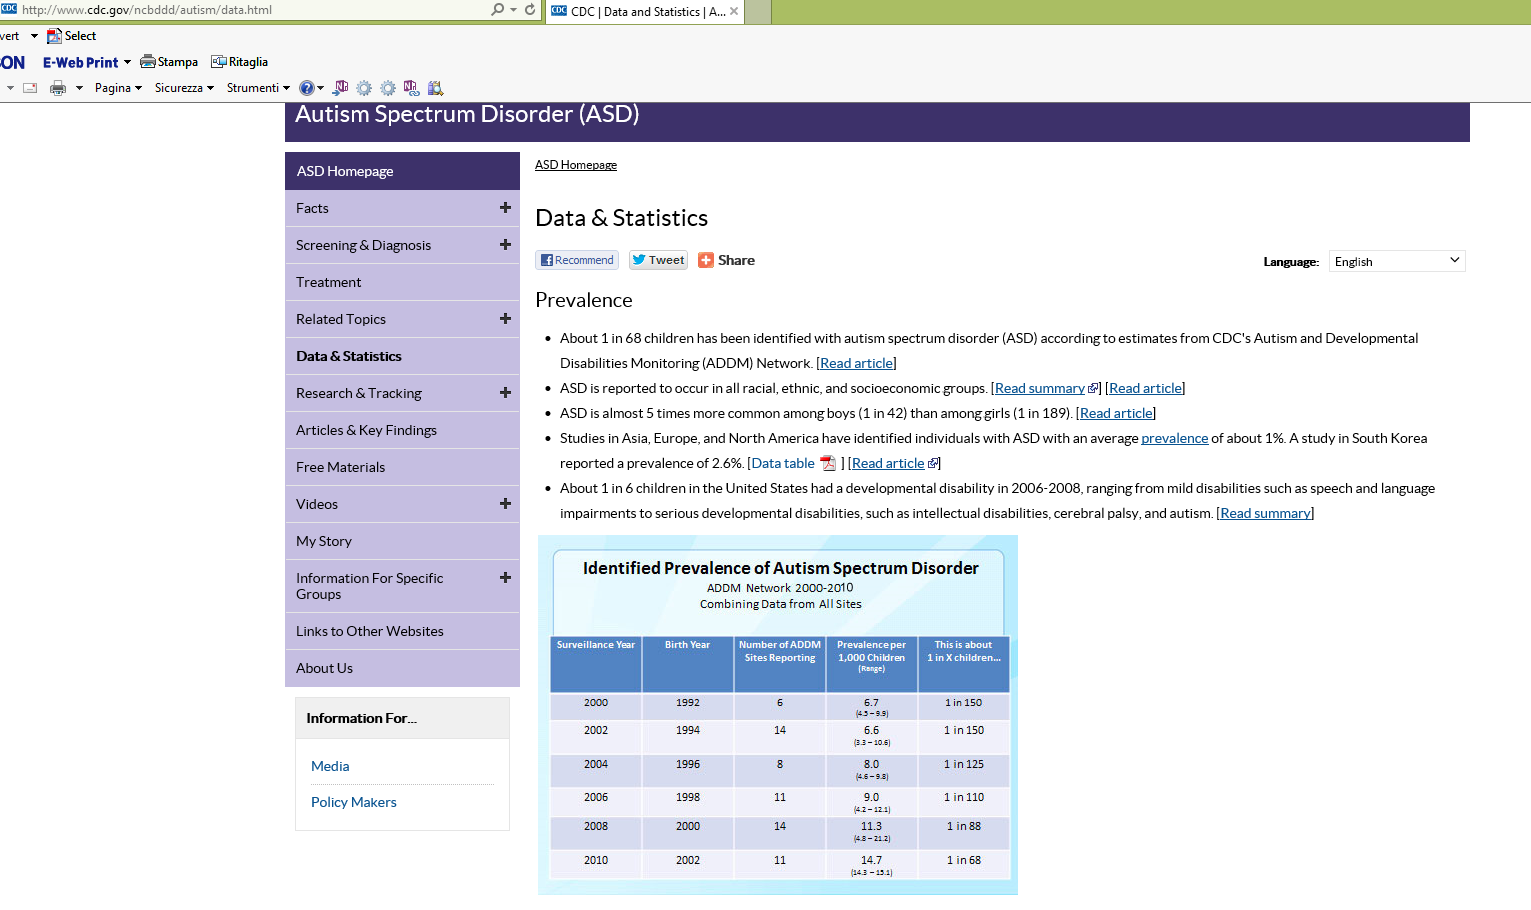
Task: Click the Facebook Recommend button
Action: 577,260
